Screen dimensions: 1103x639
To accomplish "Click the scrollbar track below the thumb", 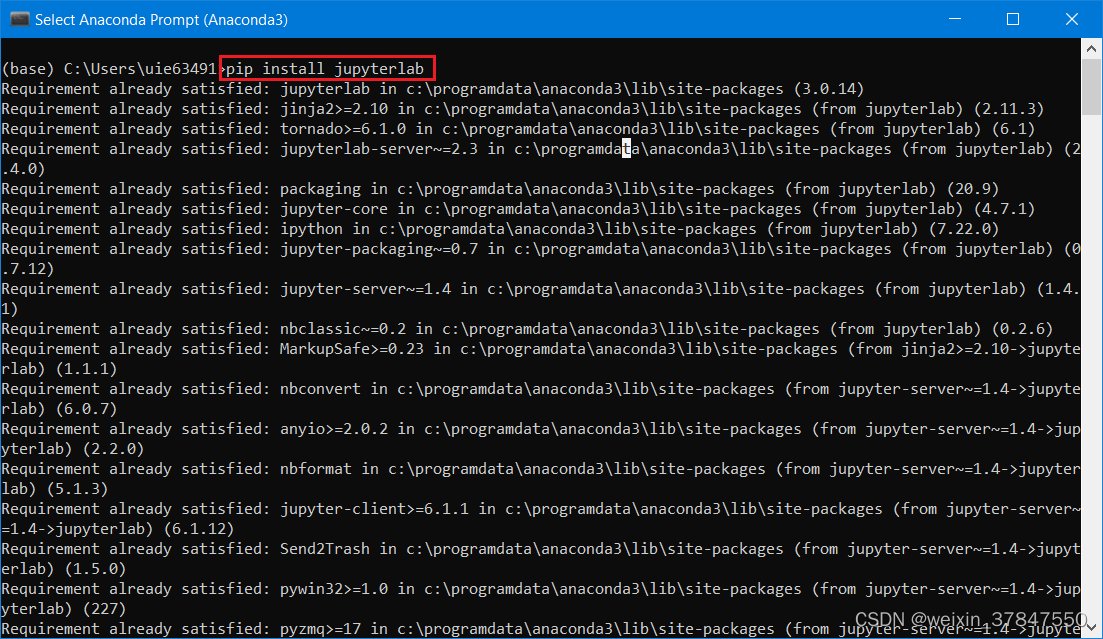I will click(1091, 350).
